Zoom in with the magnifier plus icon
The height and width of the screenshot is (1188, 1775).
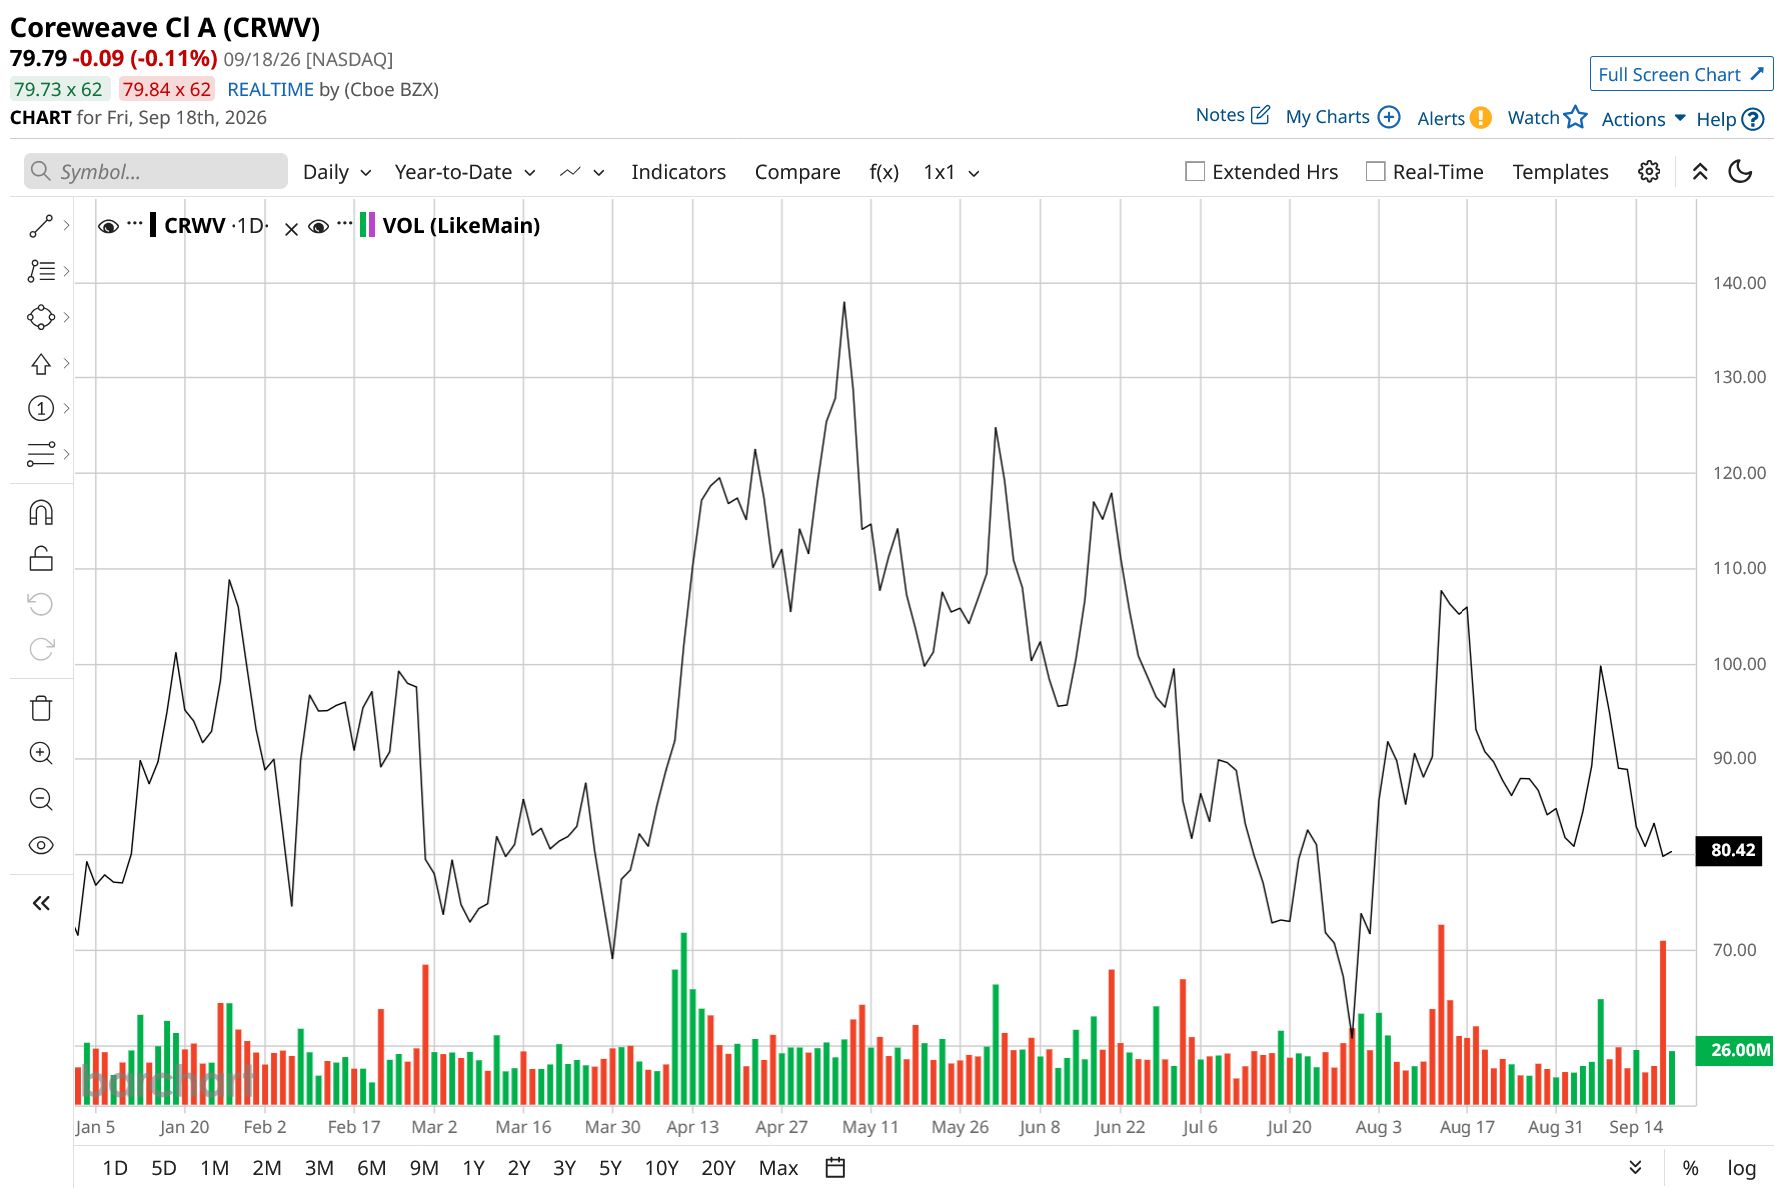pyautogui.click(x=41, y=753)
